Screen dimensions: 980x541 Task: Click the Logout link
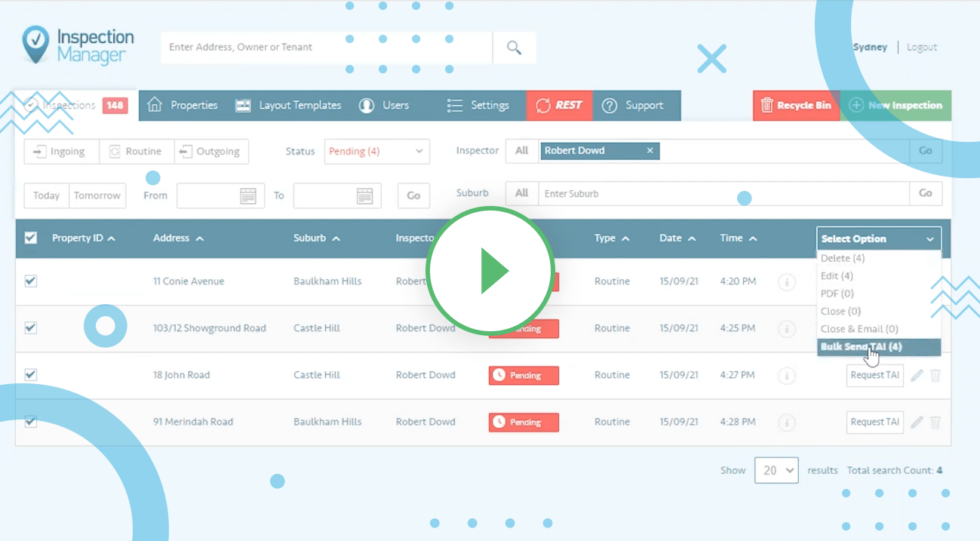click(x=921, y=47)
